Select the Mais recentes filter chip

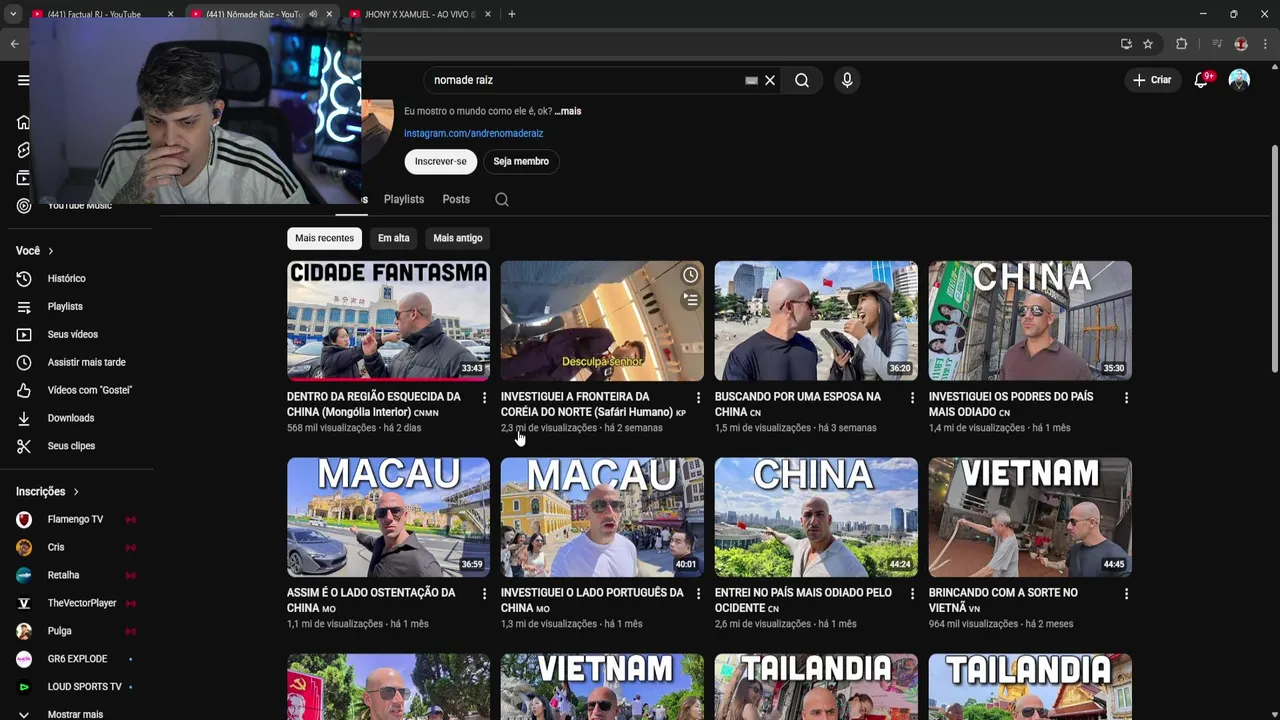[324, 238]
